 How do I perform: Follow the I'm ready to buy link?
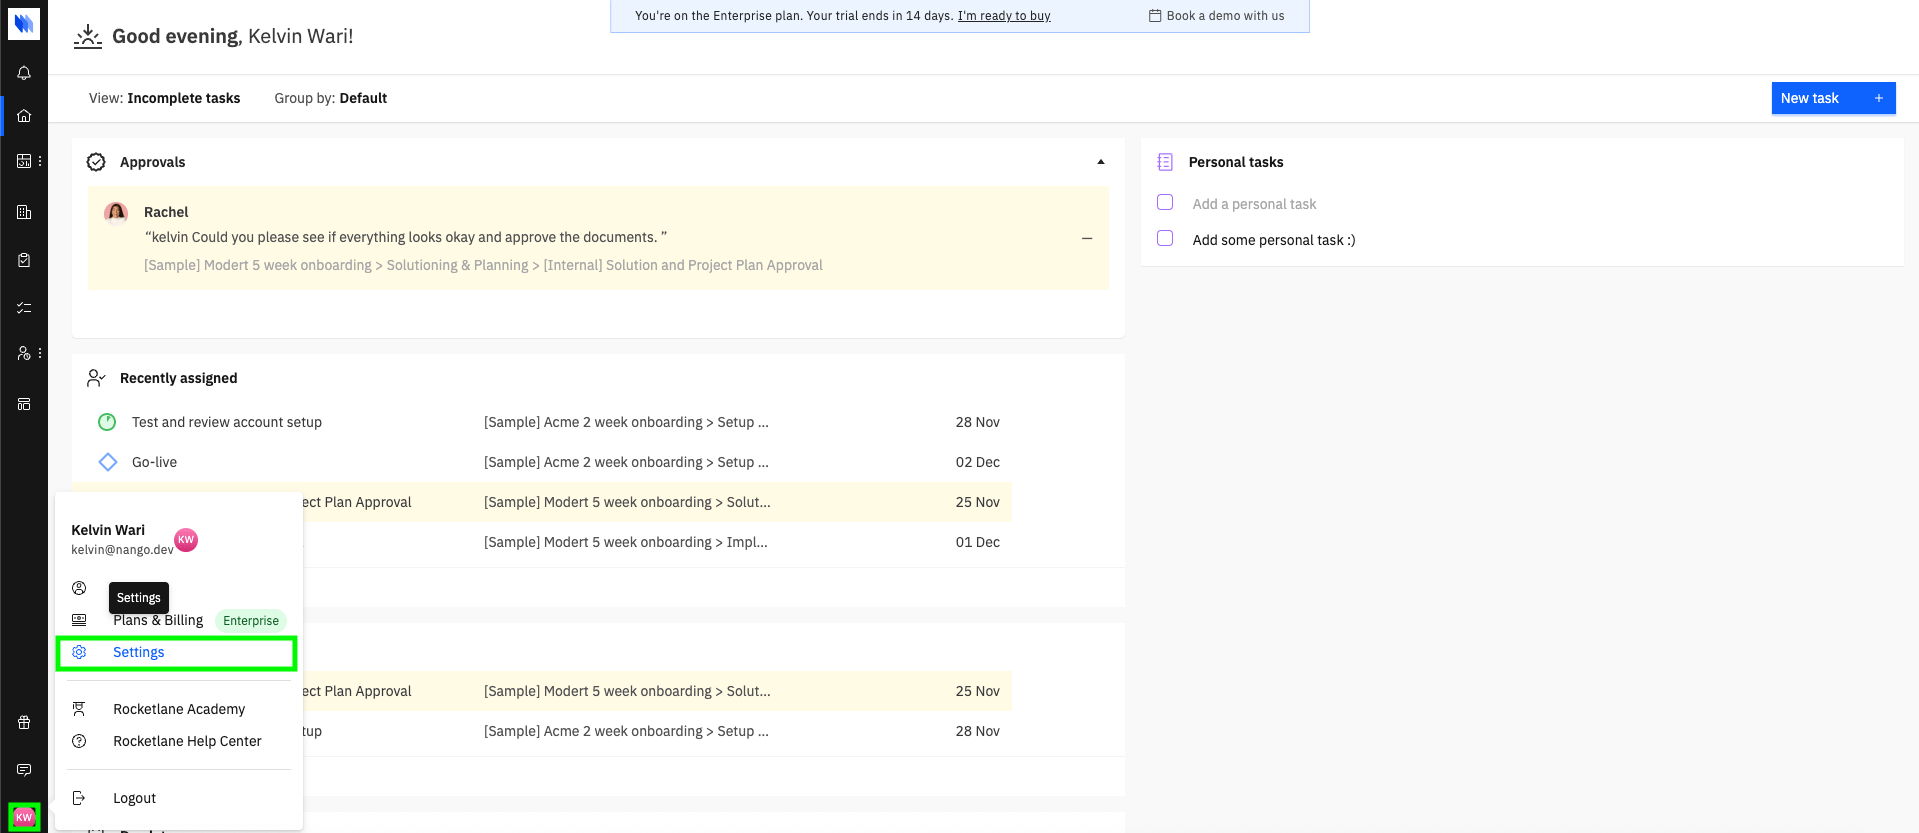(1004, 16)
